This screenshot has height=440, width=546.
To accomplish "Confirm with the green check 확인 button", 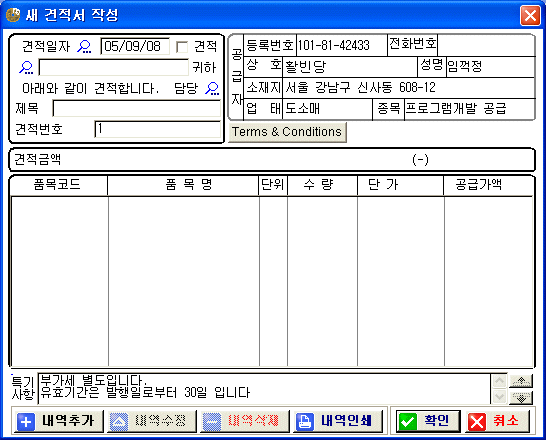I will click(x=428, y=421).
